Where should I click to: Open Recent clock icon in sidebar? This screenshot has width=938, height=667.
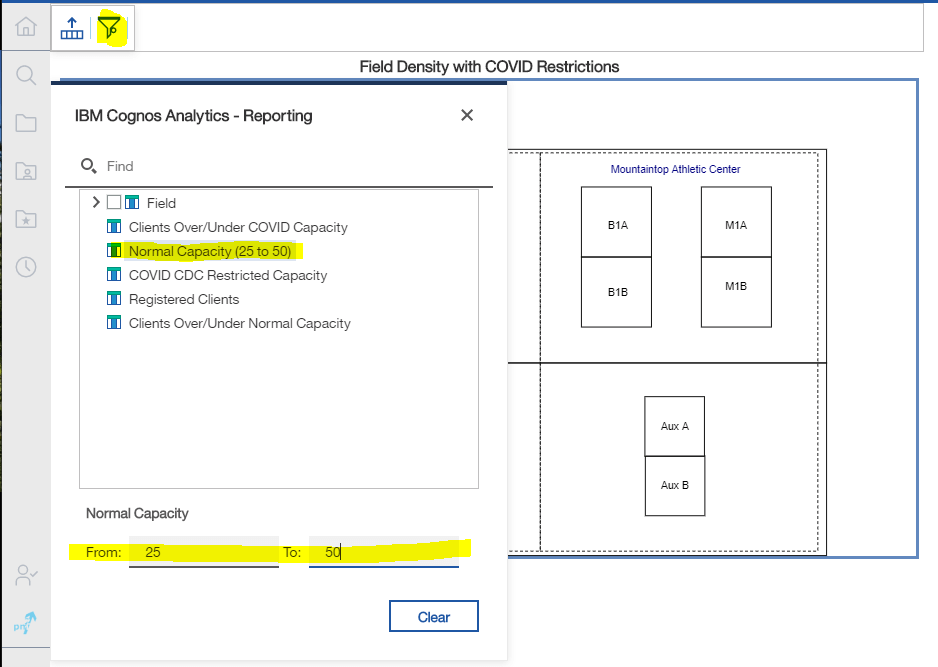point(26,267)
